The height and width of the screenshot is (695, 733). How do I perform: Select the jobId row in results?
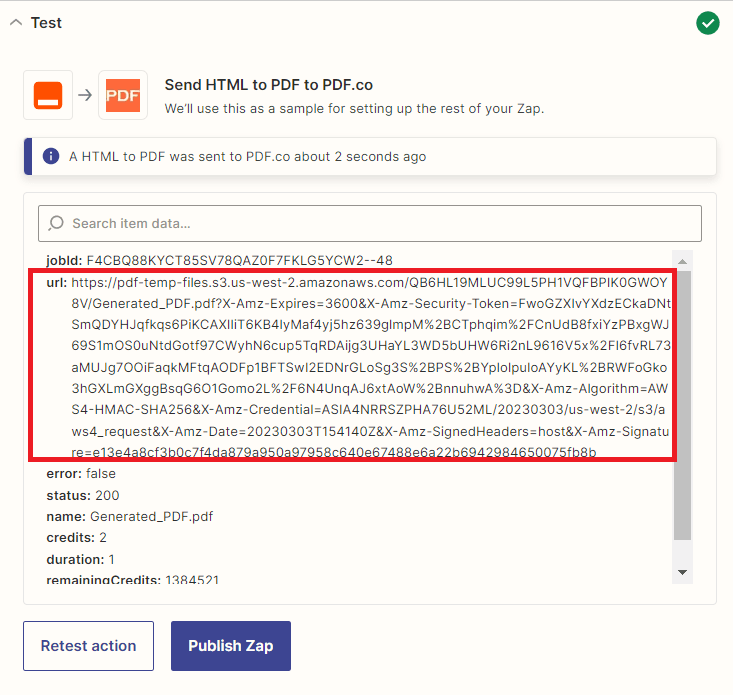coord(219,260)
